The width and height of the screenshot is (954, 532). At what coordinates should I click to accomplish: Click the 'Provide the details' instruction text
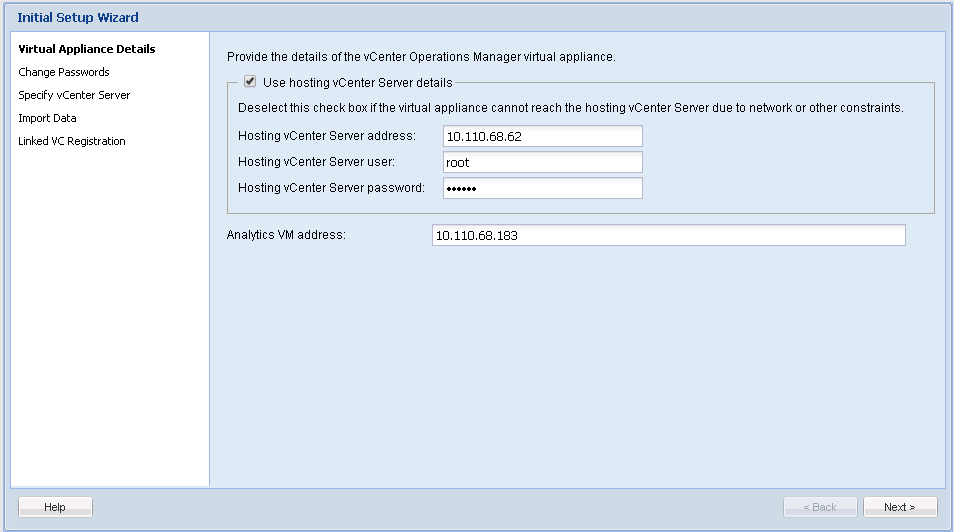(421, 57)
